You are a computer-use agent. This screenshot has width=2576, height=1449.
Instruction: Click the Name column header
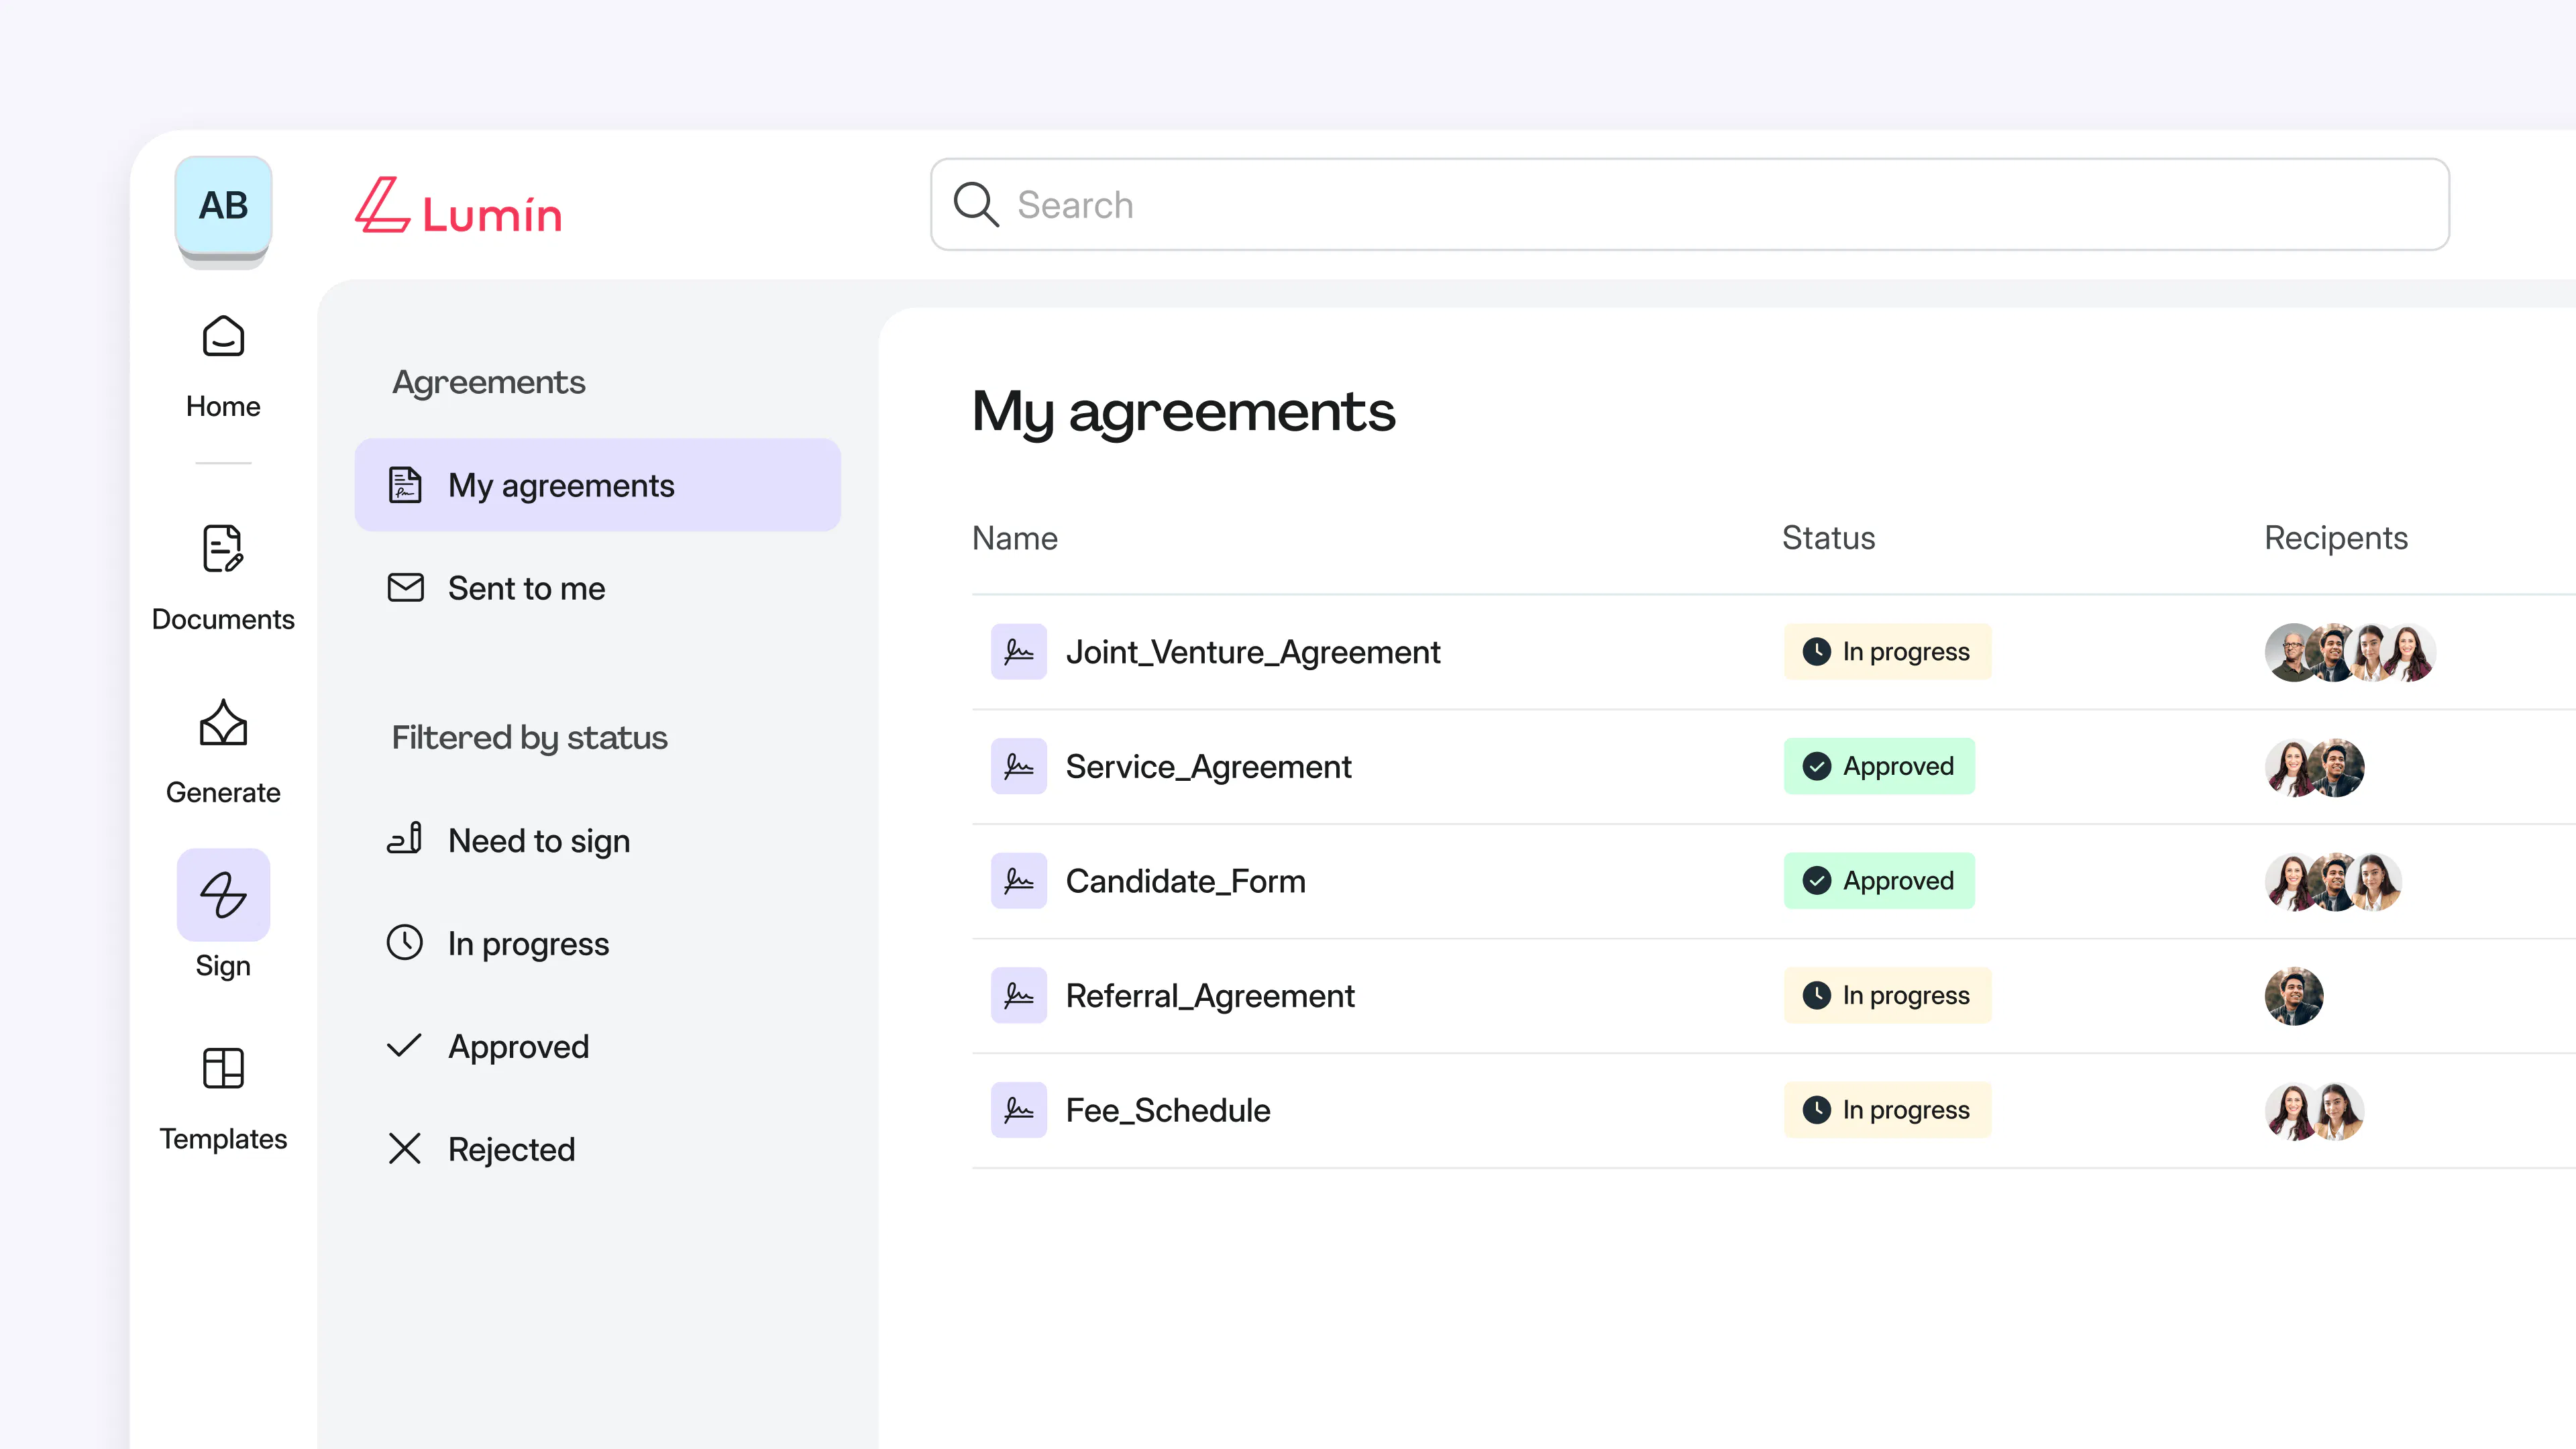(x=1015, y=538)
